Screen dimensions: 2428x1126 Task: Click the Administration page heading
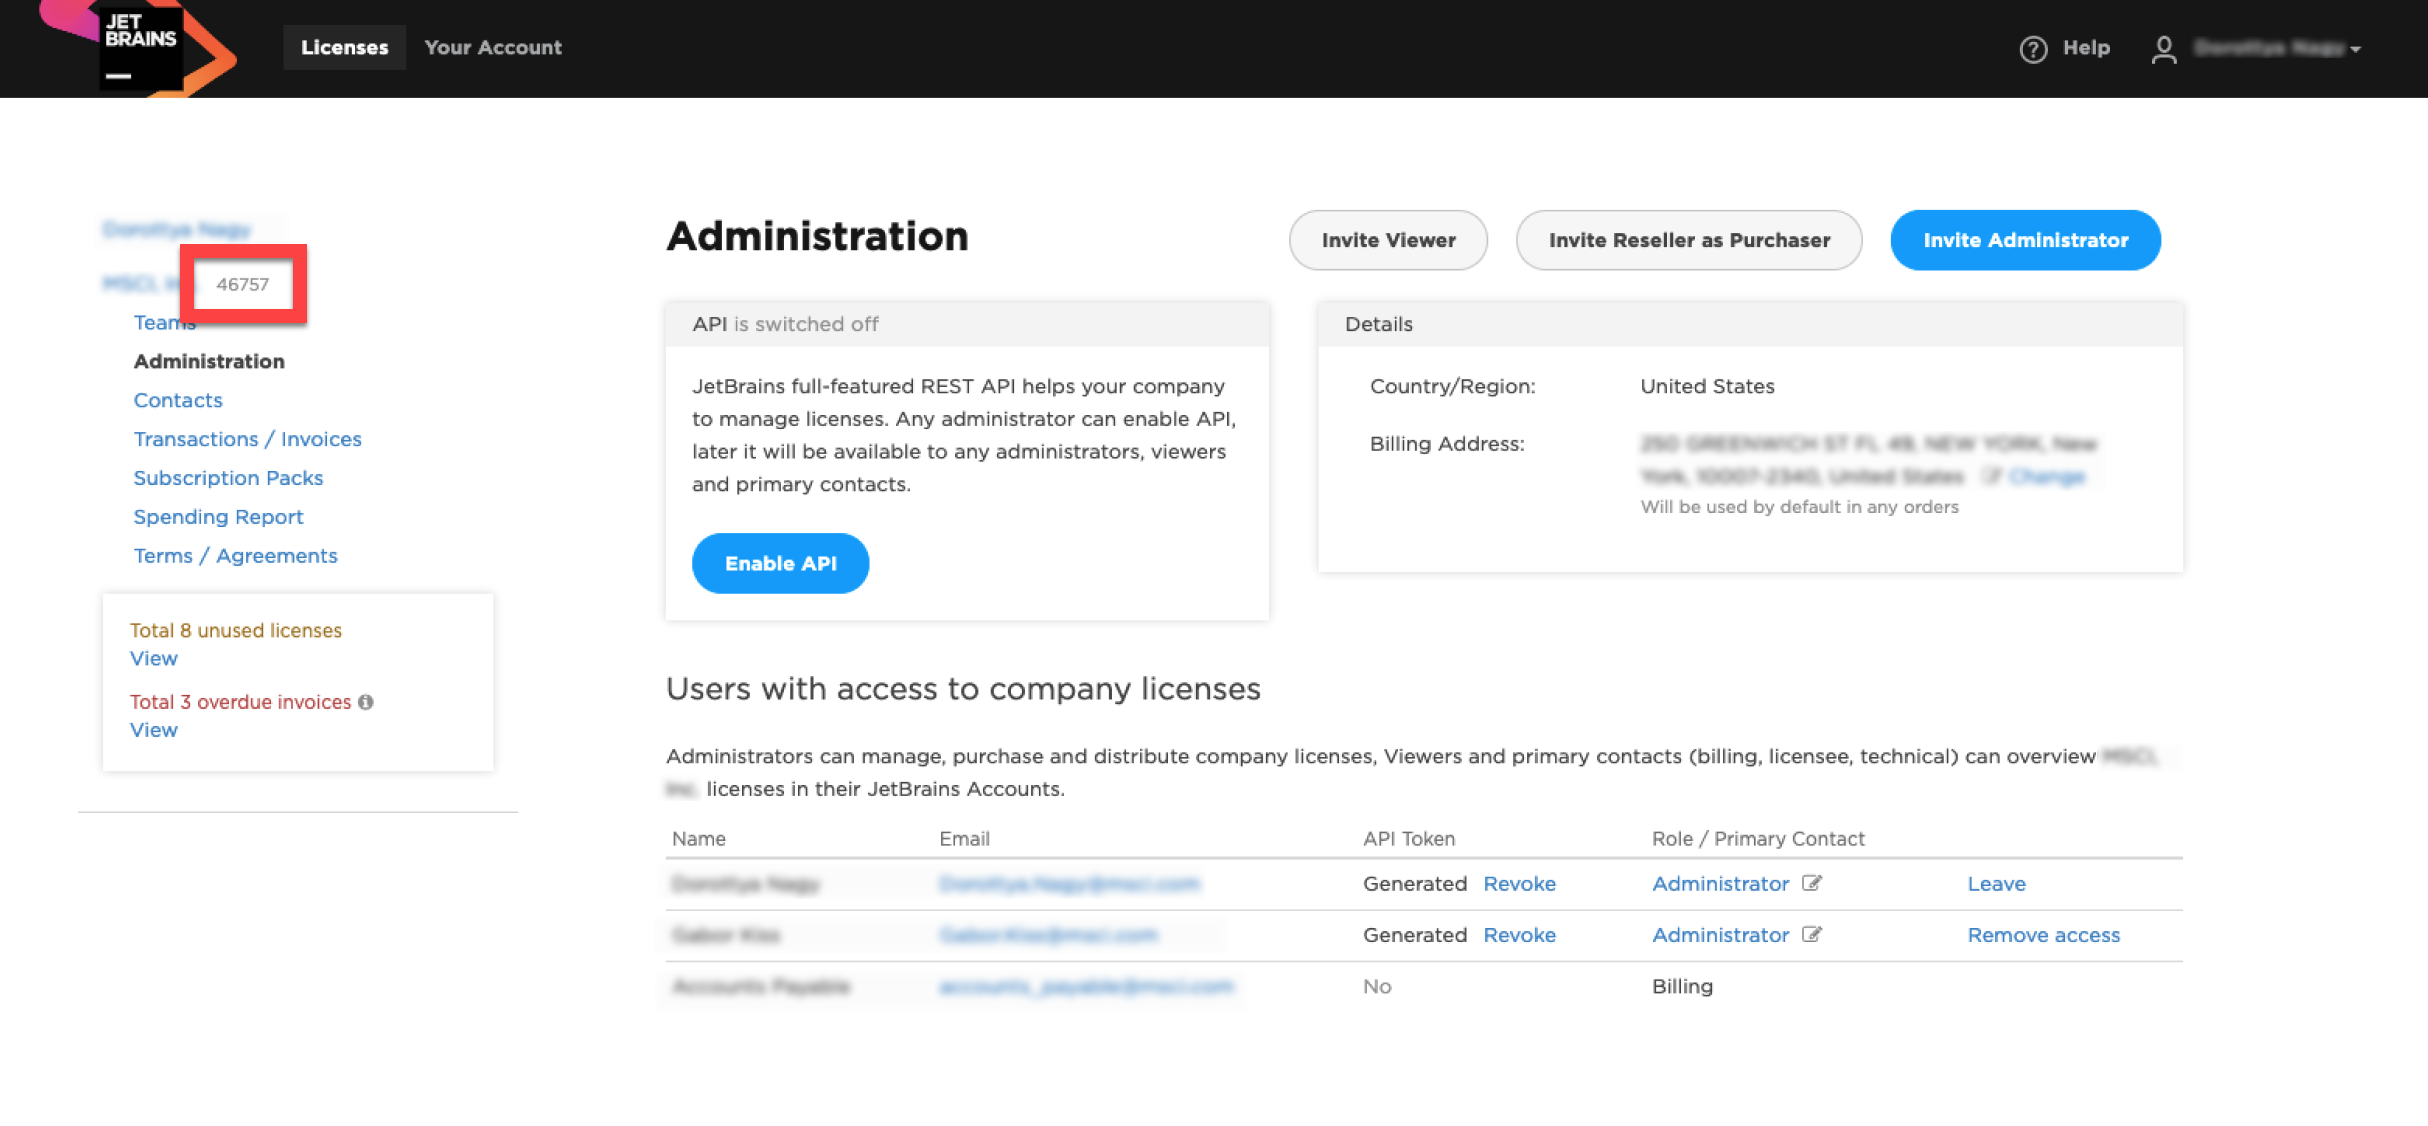tap(817, 237)
